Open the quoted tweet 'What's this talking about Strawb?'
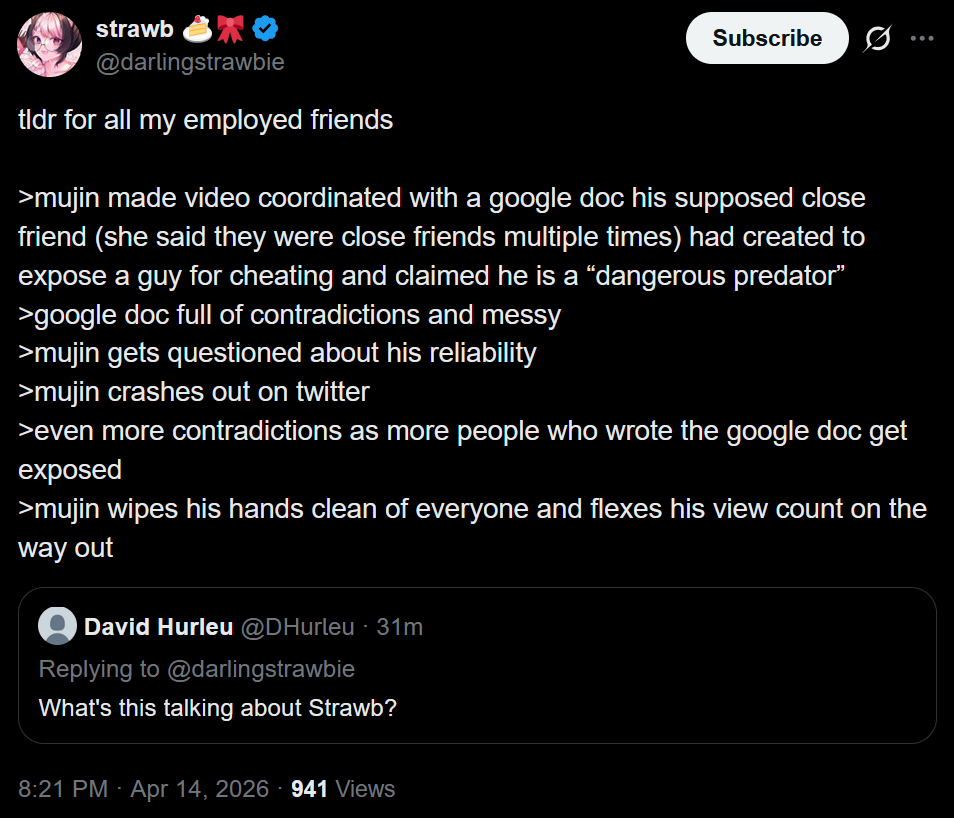This screenshot has width=954, height=818. (218, 708)
